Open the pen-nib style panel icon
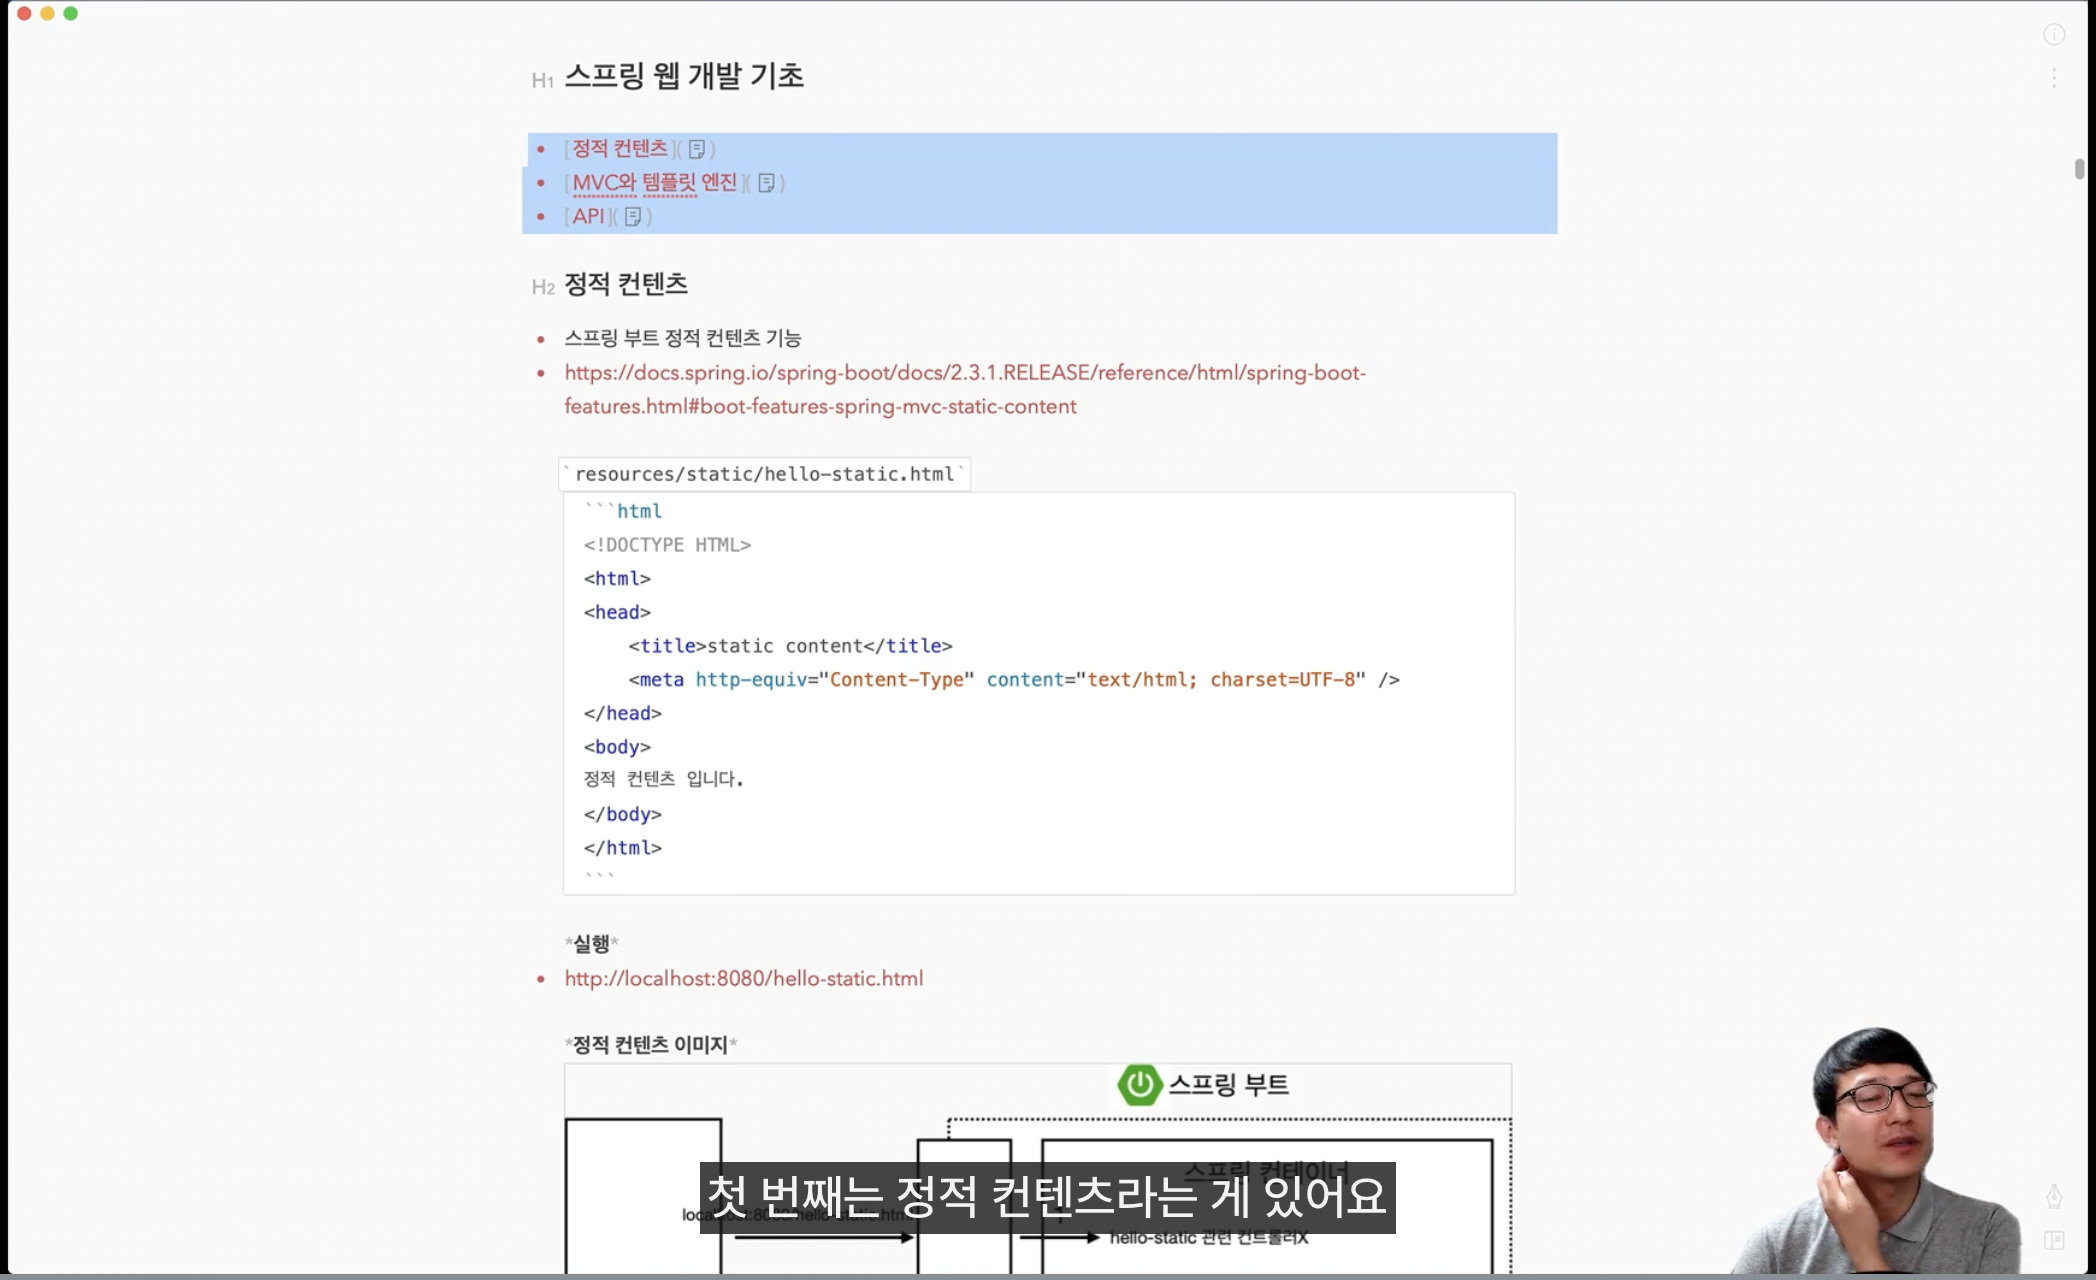The image size is (2096, 1280). point(2054,1196)
